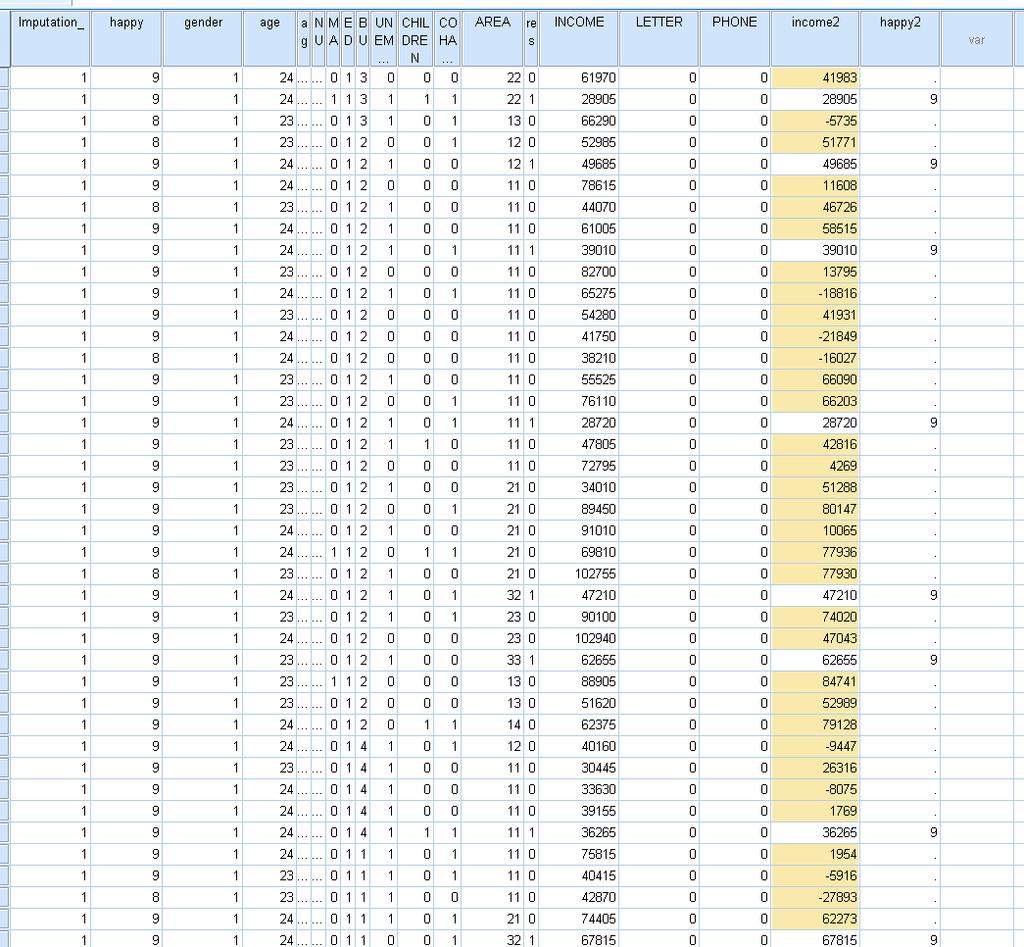Image resolution: width=1024 pixels, height=947 pixels.
Task: Click INCOME cell 38210
Action: pos(579,358)
